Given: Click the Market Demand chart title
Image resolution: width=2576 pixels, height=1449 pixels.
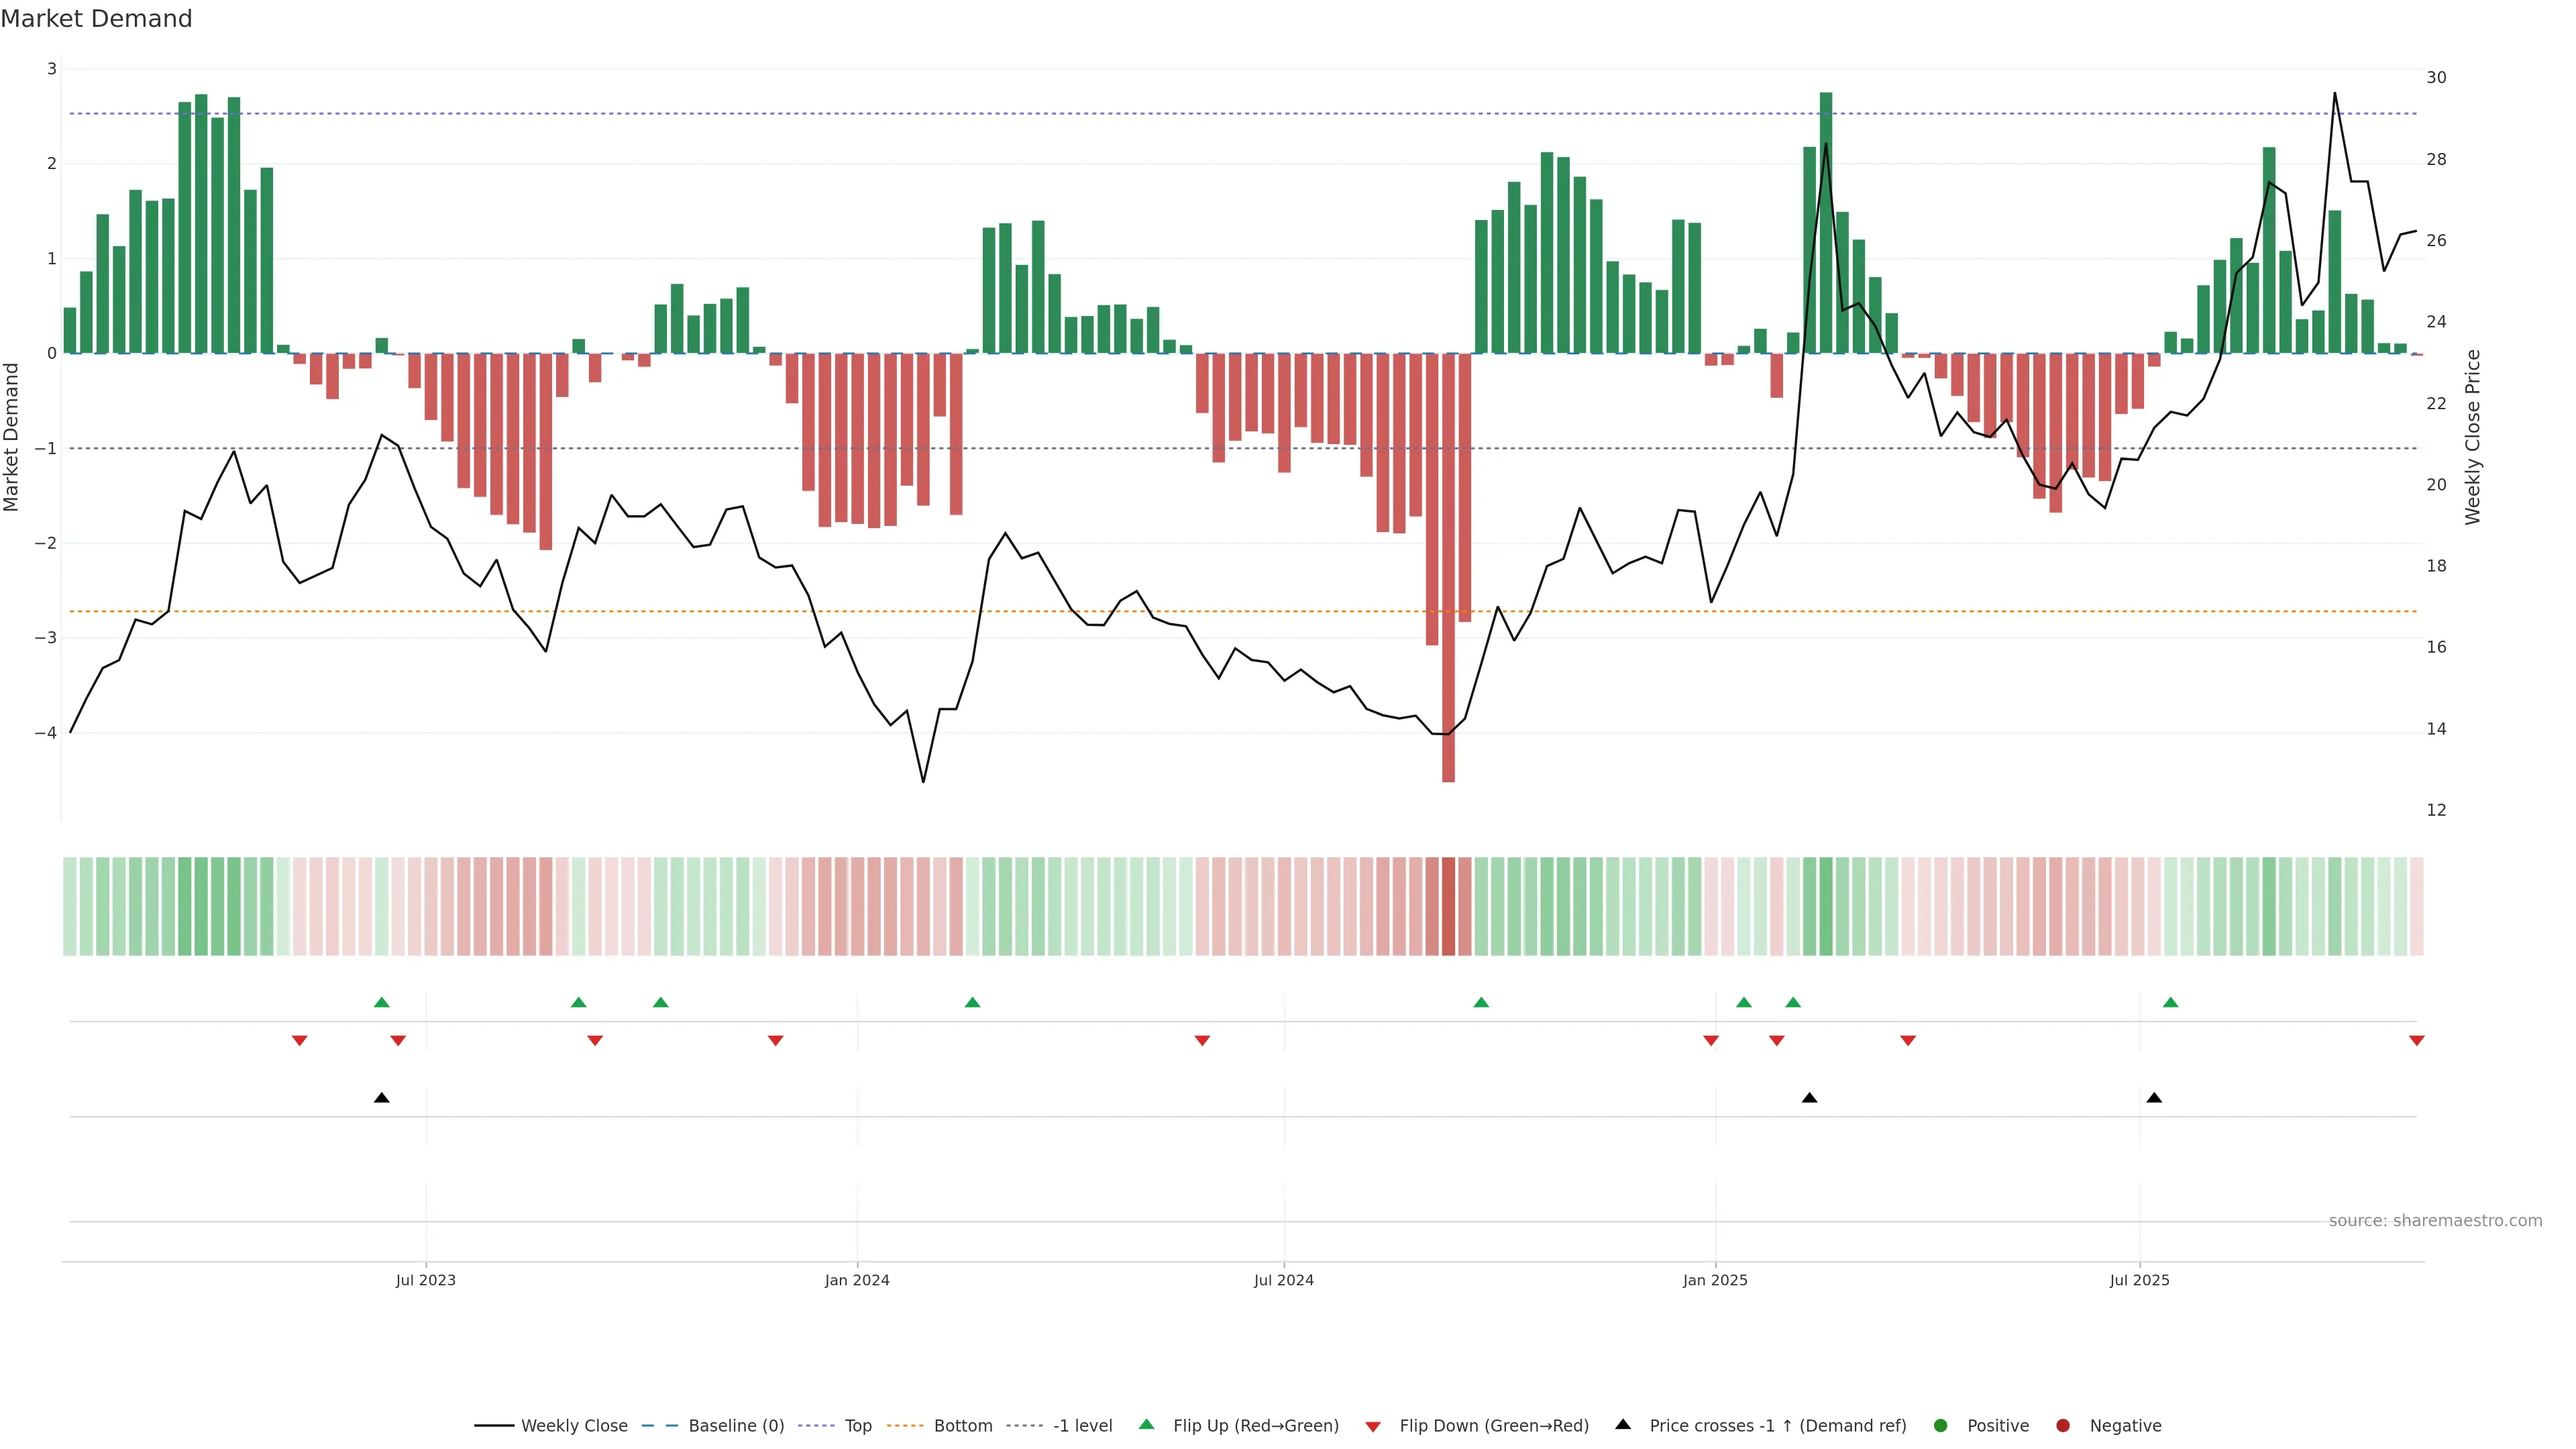Looking at the screenshot, I should [x=96, y=19].
